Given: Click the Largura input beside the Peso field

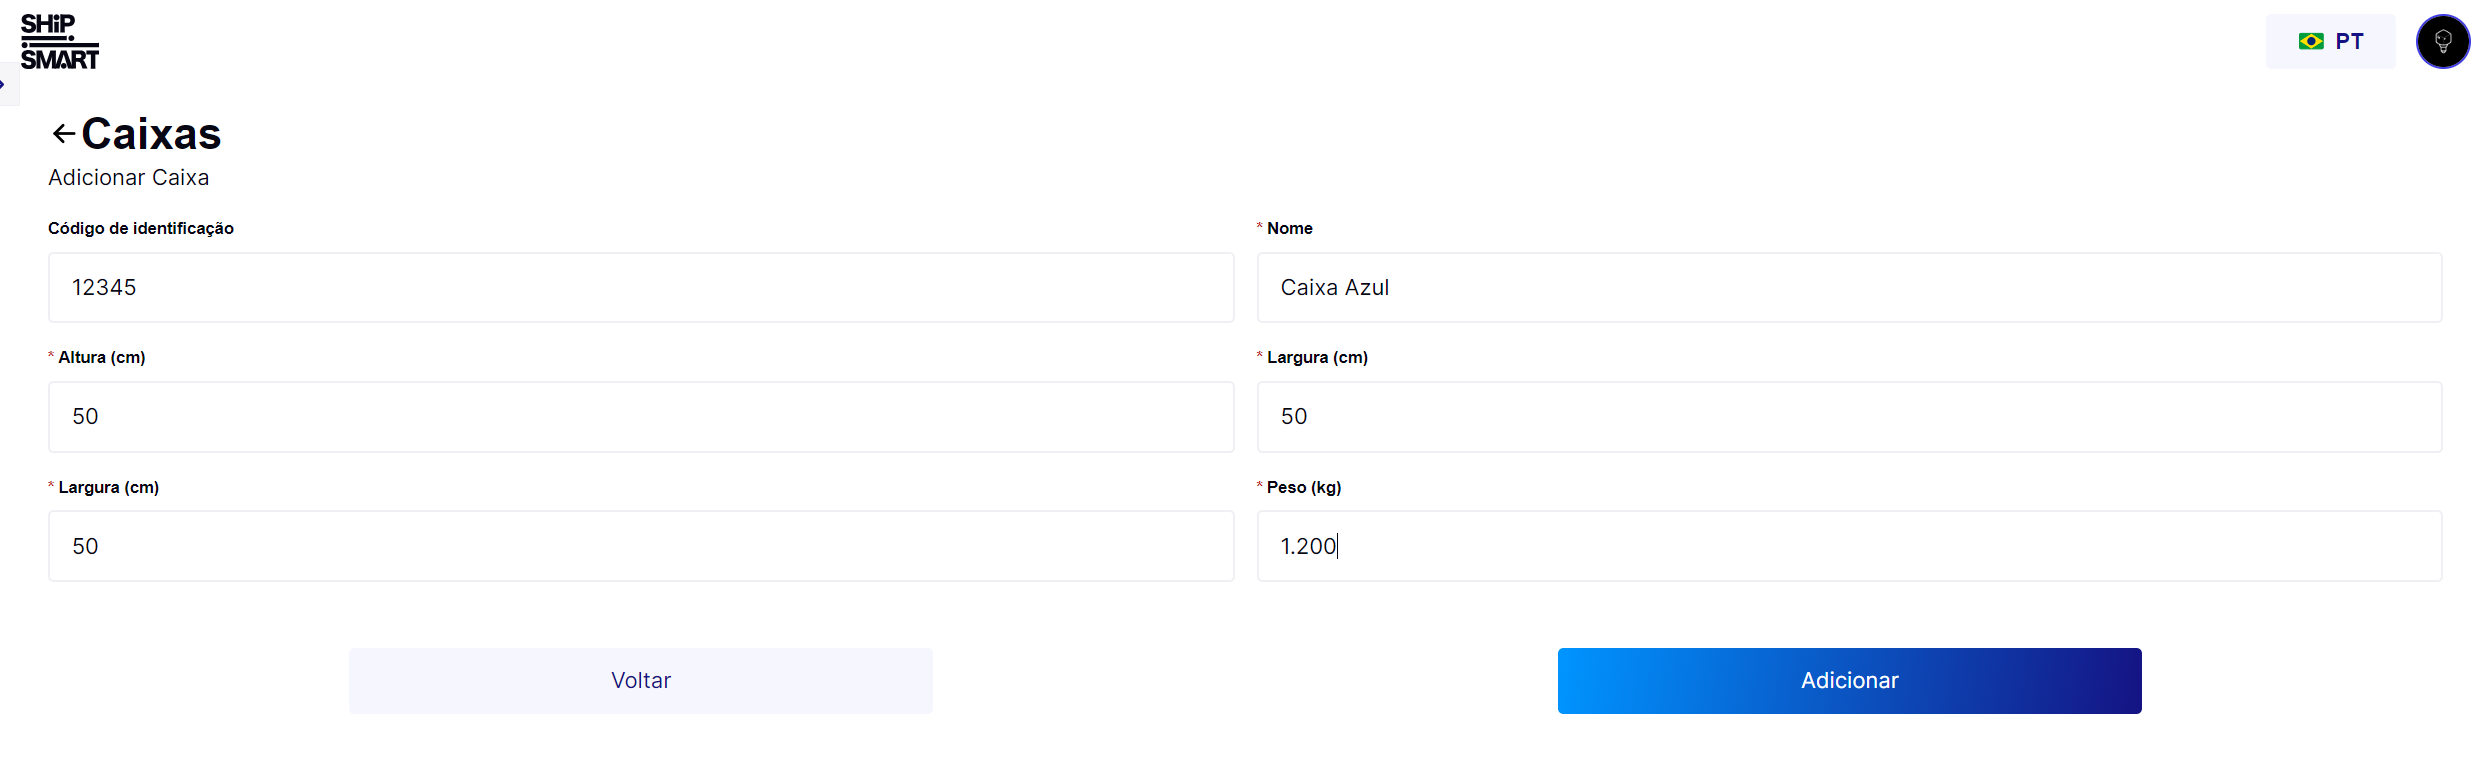Looking at the screenshot, I should click(x=640, y=547).
